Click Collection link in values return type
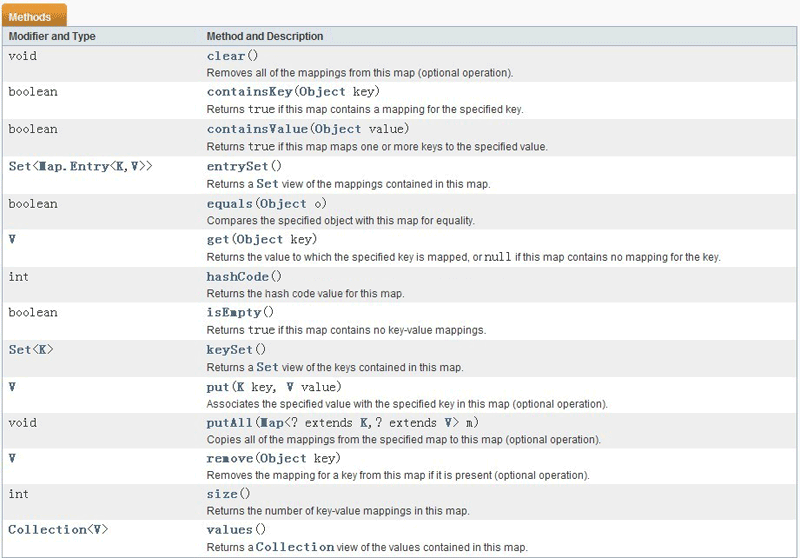 [47, 530]
